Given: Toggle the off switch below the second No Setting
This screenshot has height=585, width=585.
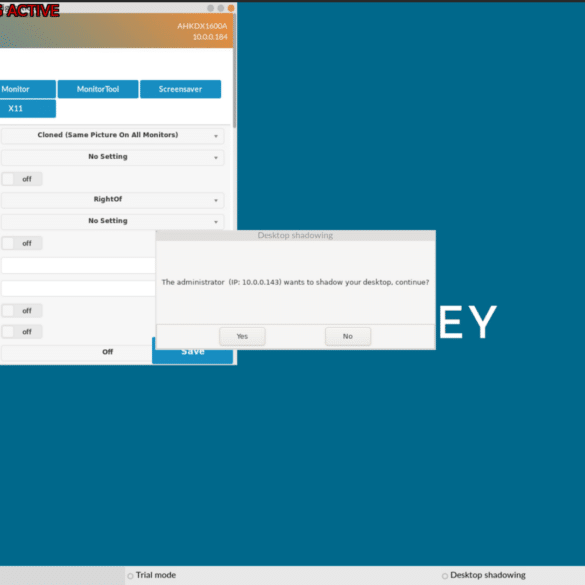Looking at the screenshot, I should pos(22,243).
